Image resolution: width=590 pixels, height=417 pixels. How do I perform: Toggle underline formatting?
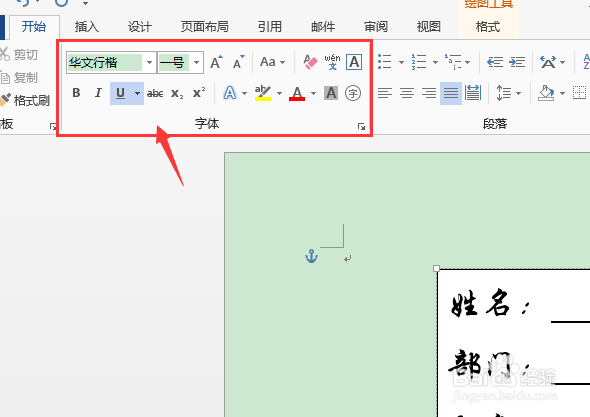click(120, 93)
